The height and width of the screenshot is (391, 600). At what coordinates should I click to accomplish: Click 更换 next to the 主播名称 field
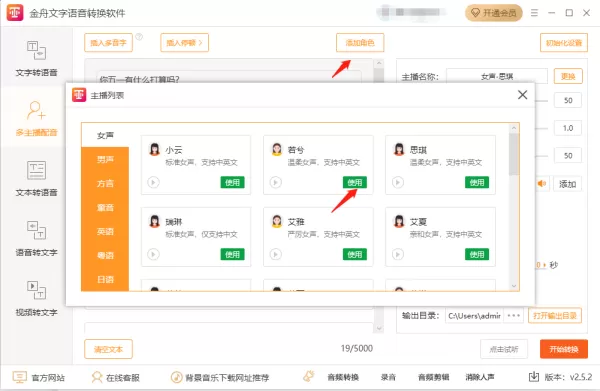[x=568, y=76]
